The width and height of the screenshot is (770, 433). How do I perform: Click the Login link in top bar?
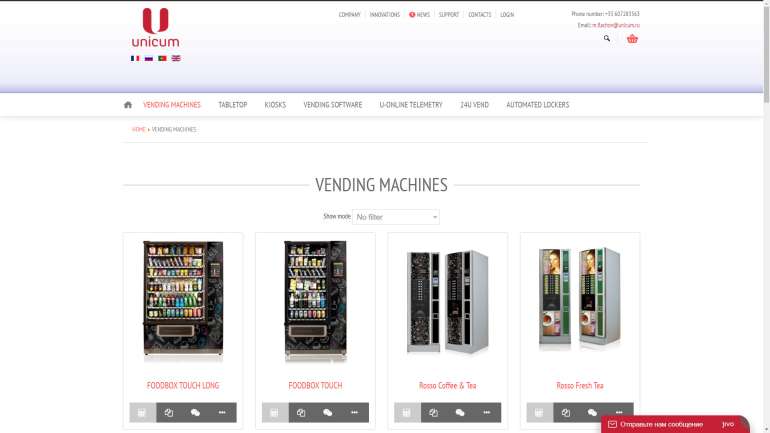coord(507,15)
